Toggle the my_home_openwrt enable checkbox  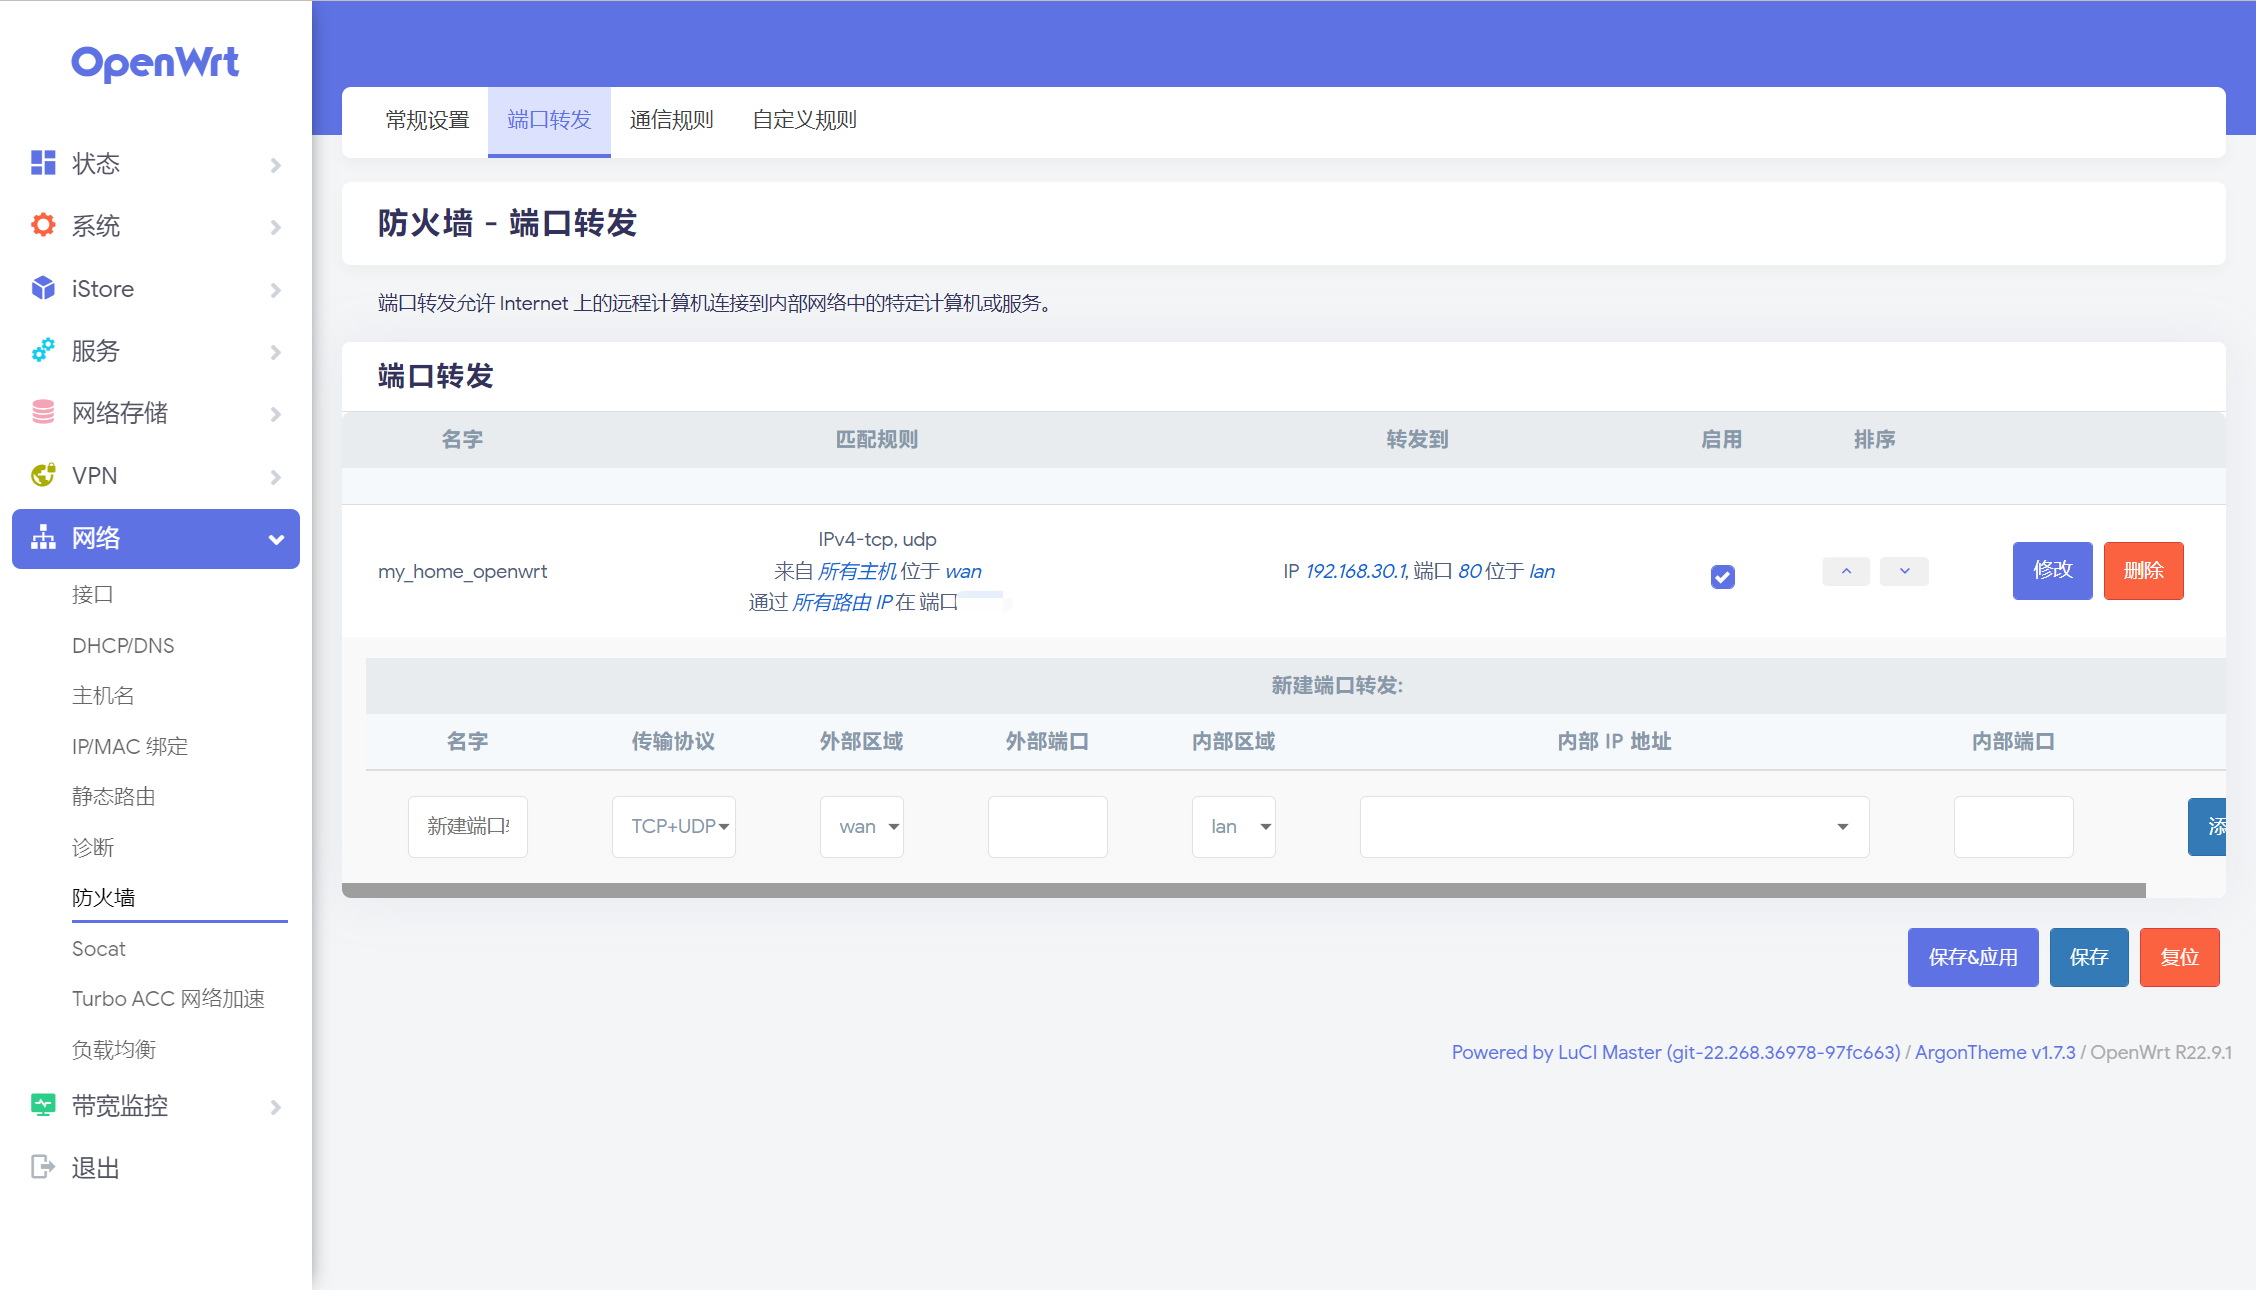tap(1722, 576)
